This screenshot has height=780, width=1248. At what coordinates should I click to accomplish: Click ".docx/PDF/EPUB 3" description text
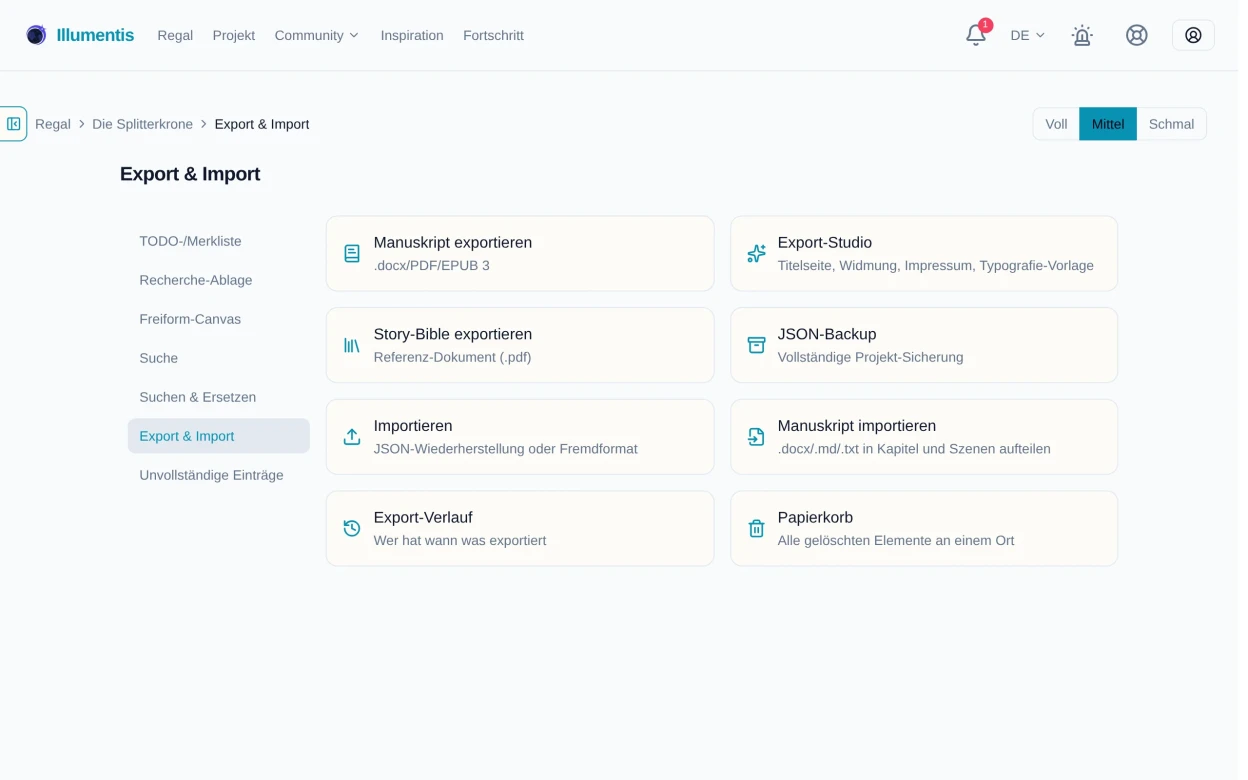coord(432,266)
